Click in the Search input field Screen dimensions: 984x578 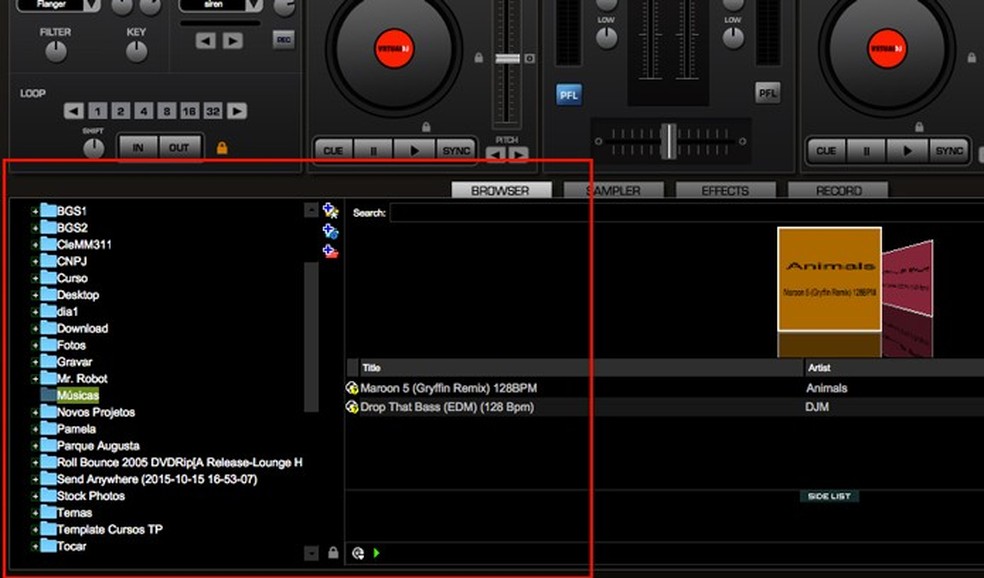click(680, 213)
